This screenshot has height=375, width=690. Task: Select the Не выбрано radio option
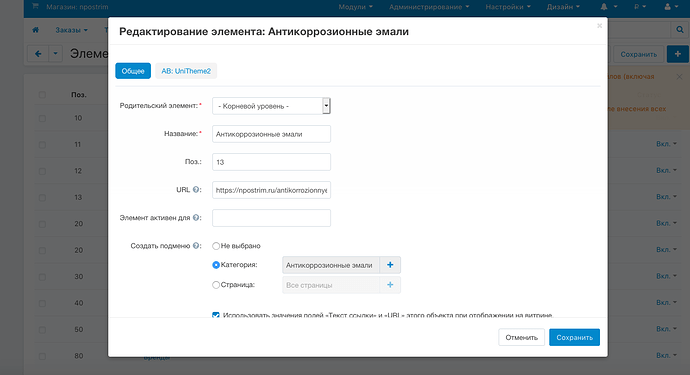tap(216, 246)
